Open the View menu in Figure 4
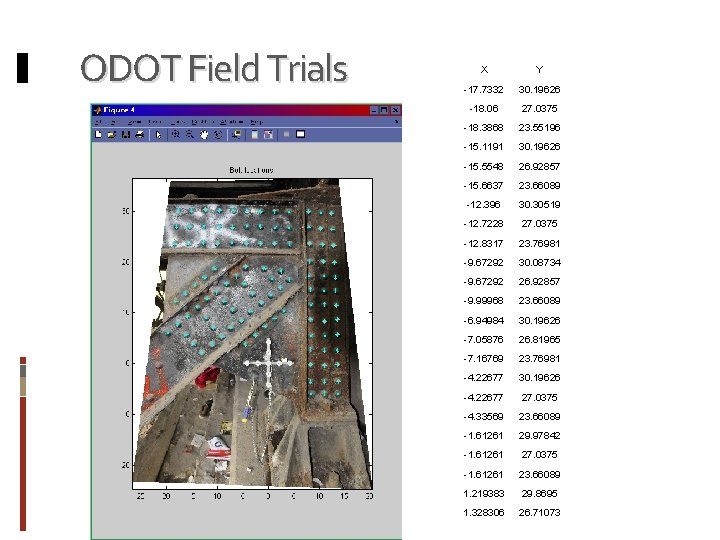This screenshot has height=540, width=720. click(x=135, y=122)
